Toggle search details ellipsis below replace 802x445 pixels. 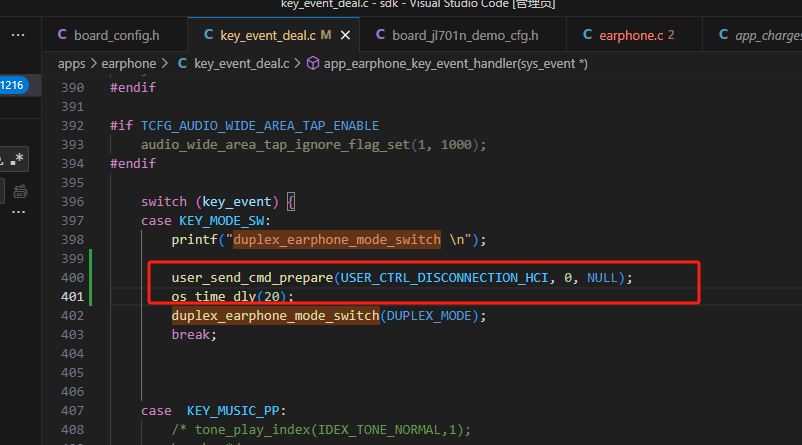point(18,212)
